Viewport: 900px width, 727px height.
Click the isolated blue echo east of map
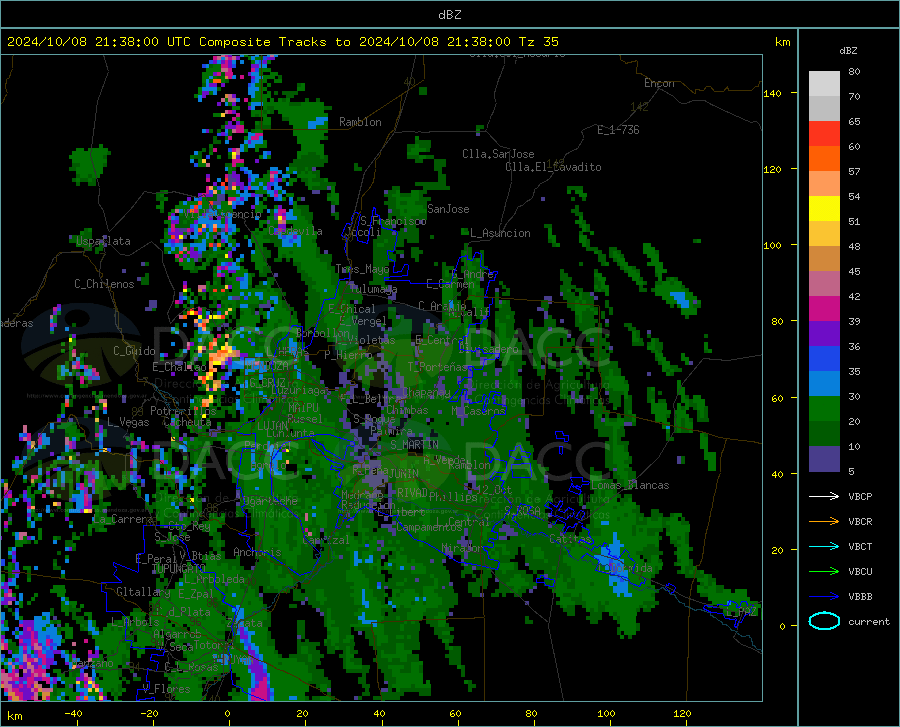(x=681, y=298)
